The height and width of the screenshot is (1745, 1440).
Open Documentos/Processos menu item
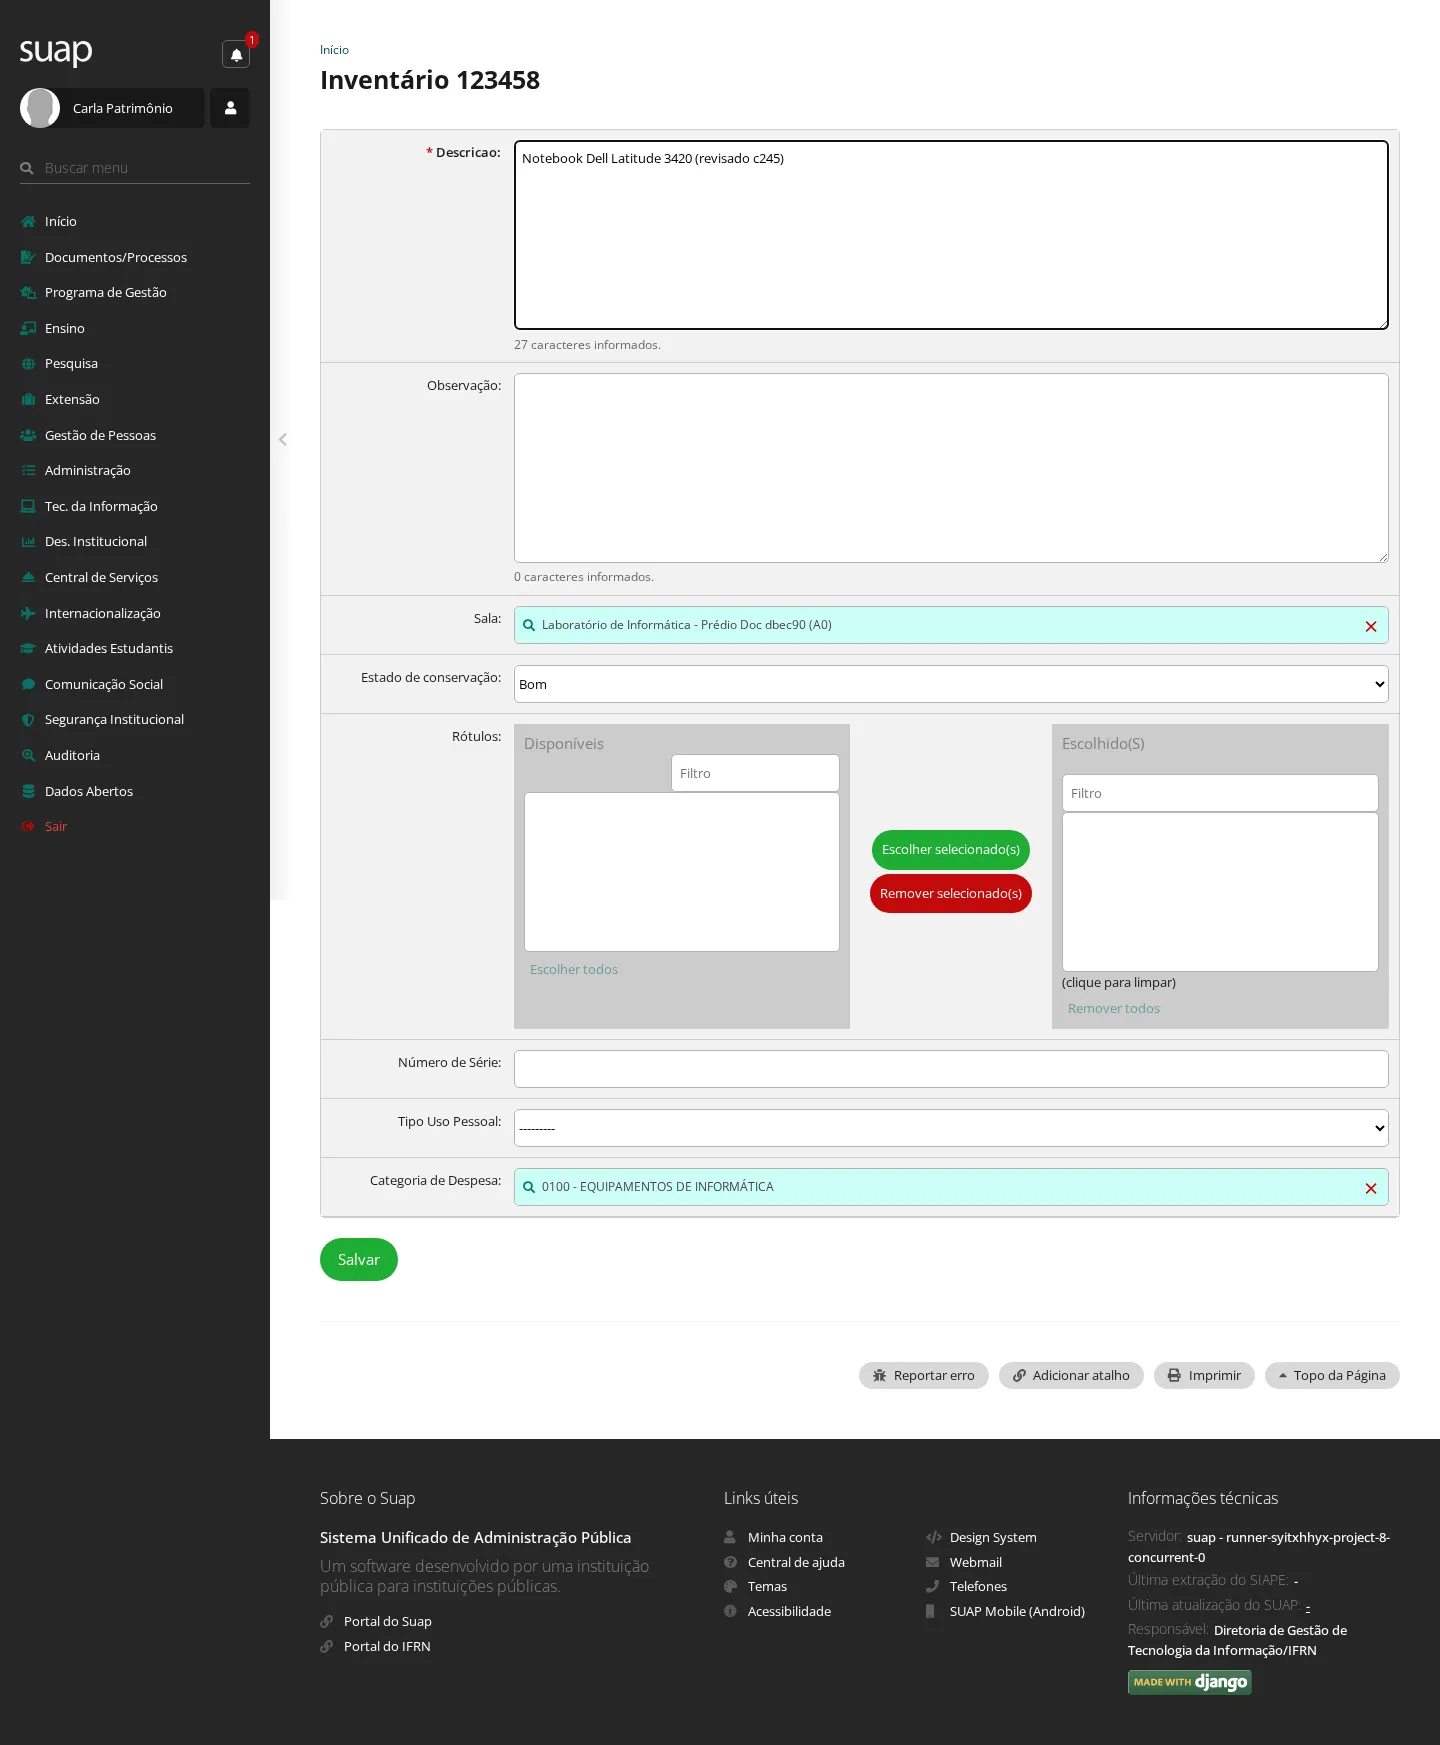coord(116,257)
